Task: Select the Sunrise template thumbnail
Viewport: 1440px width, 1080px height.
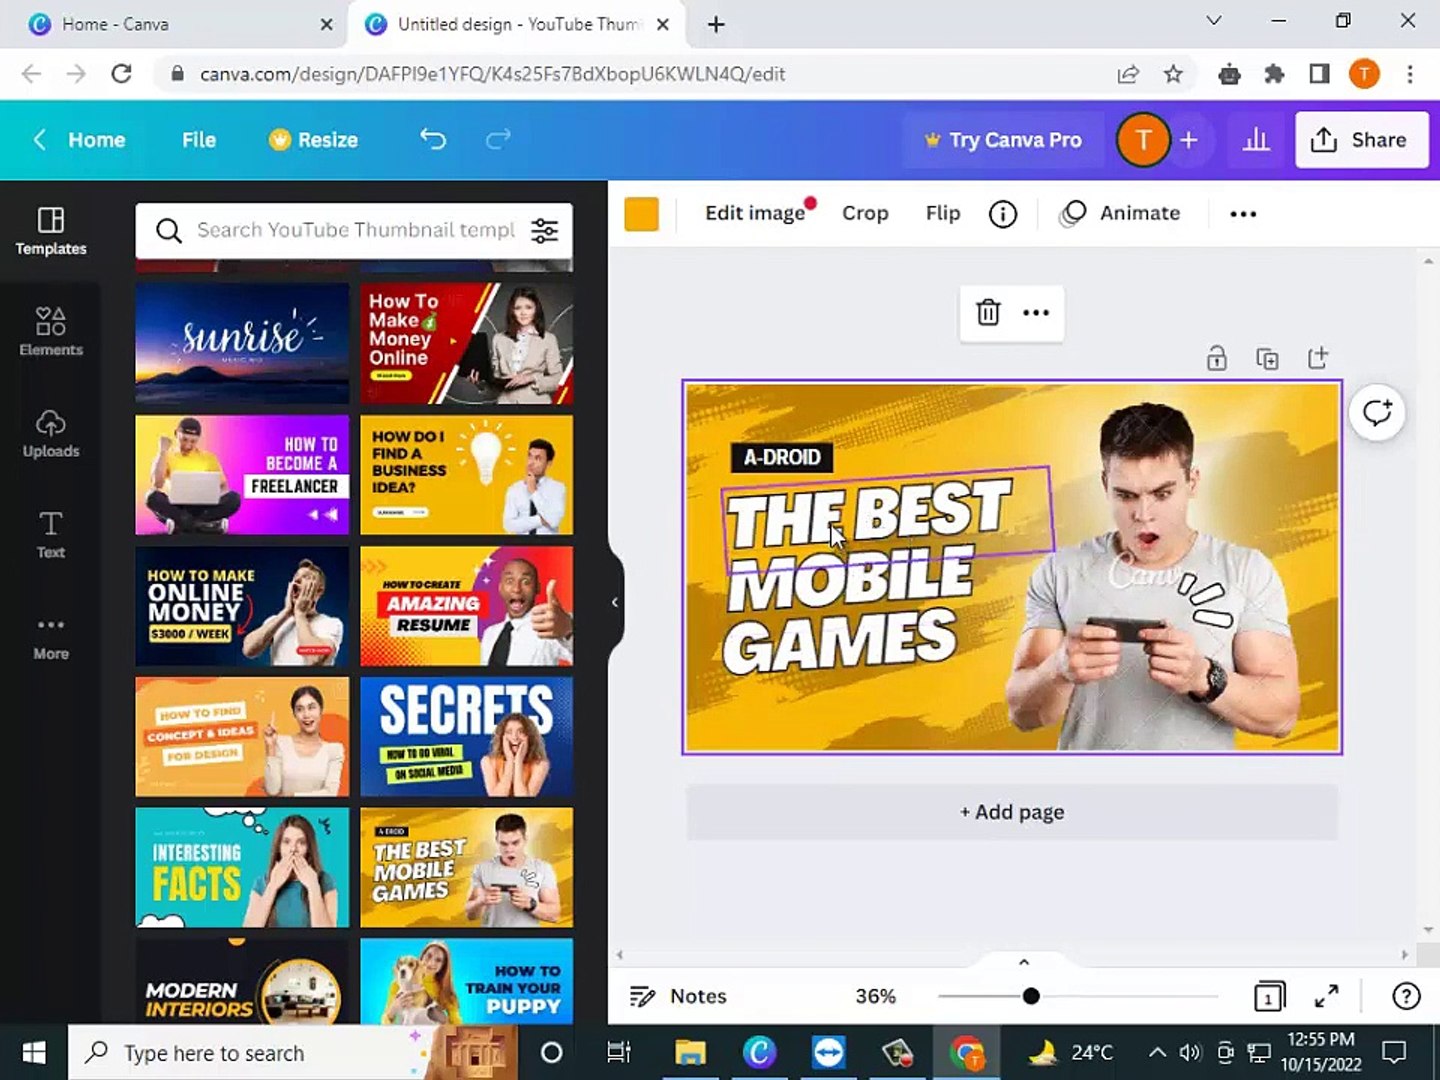Action: pyautogui.click(x=242, y=343)
